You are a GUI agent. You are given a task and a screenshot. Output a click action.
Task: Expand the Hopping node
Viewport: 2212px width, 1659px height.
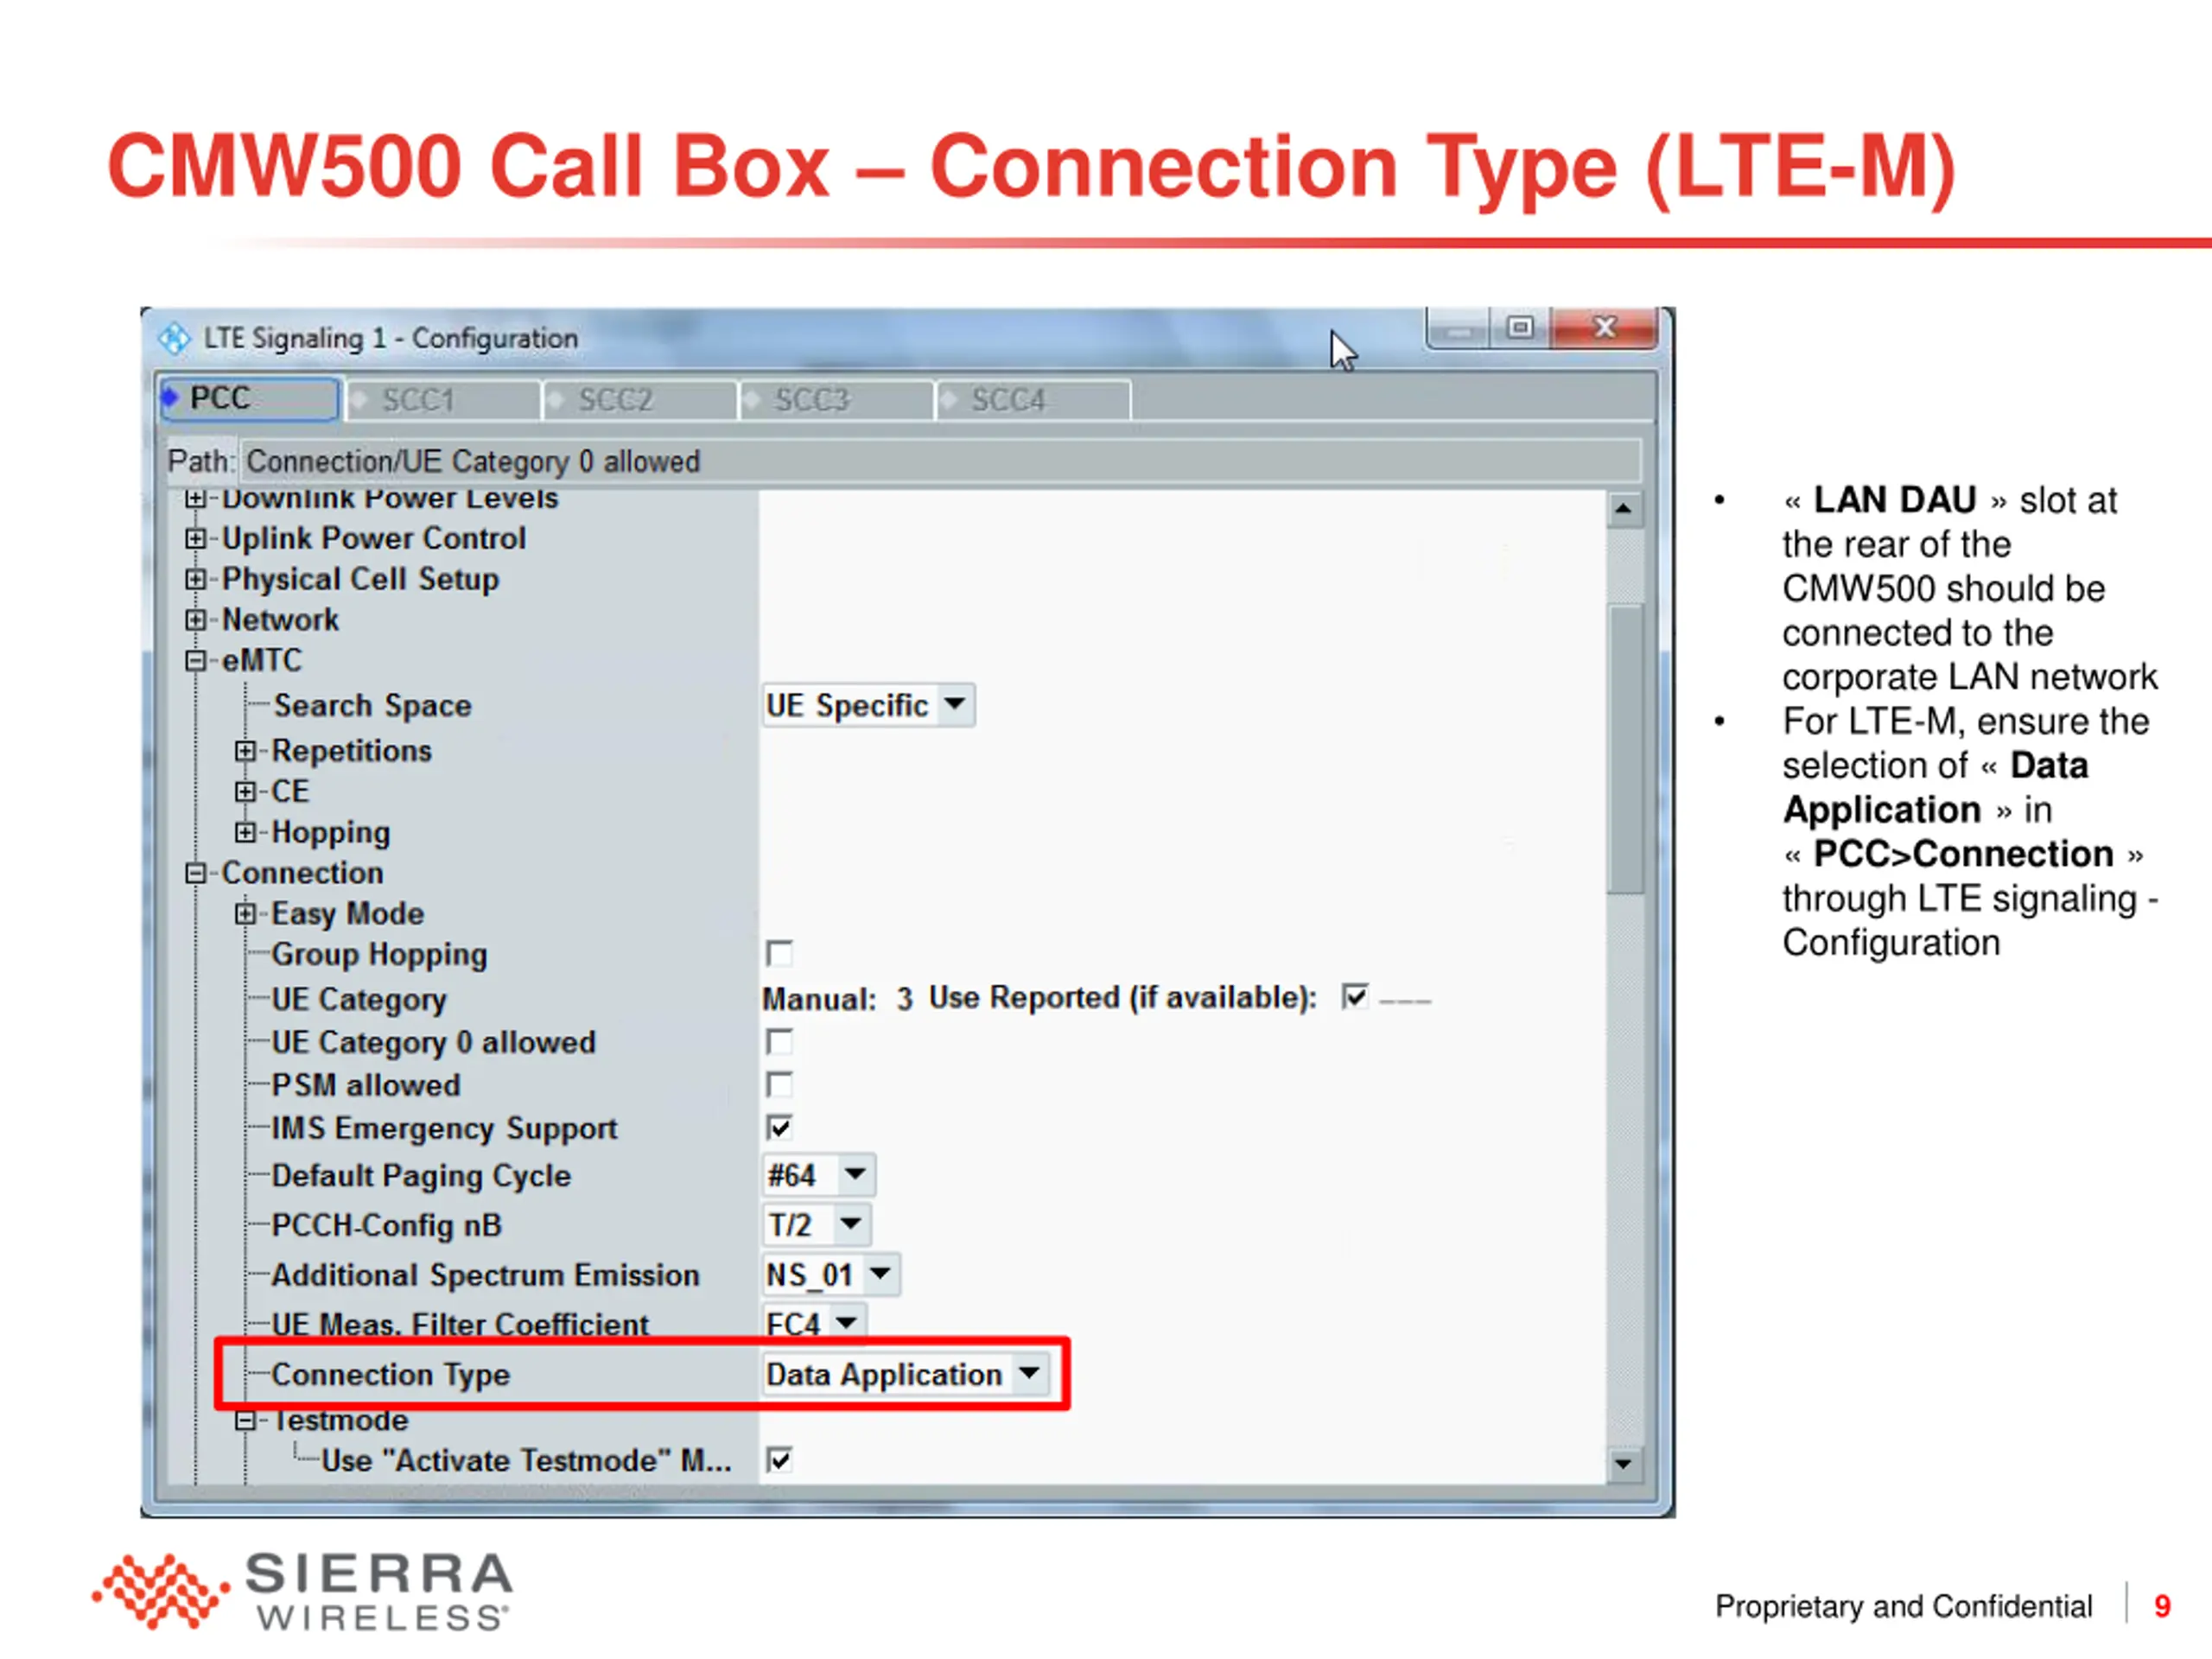click(x=245, y=832)
